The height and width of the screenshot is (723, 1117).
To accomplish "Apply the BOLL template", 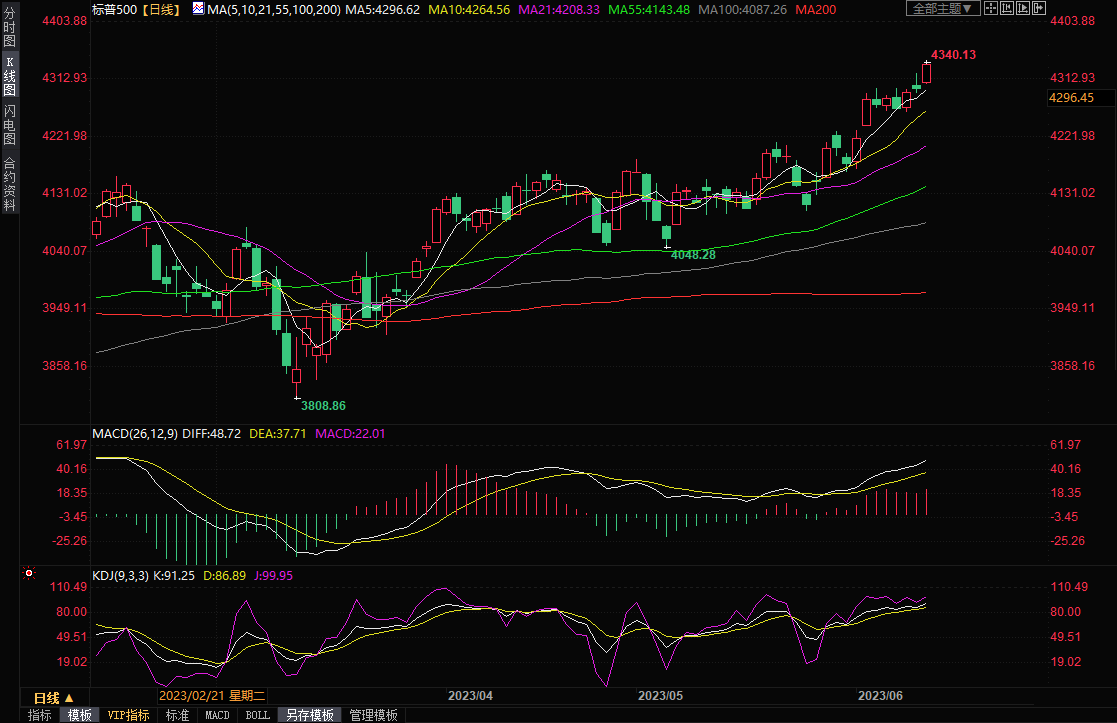I will (x=257, y=715).
